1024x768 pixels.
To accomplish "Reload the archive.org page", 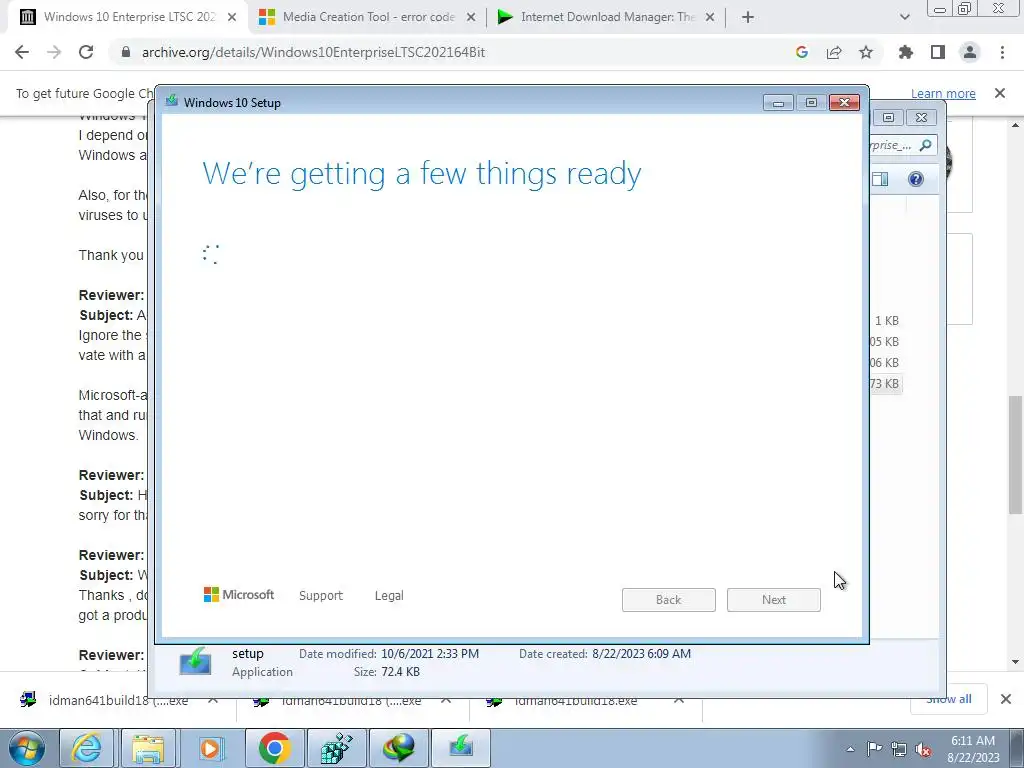I will [x=86, y=52].
